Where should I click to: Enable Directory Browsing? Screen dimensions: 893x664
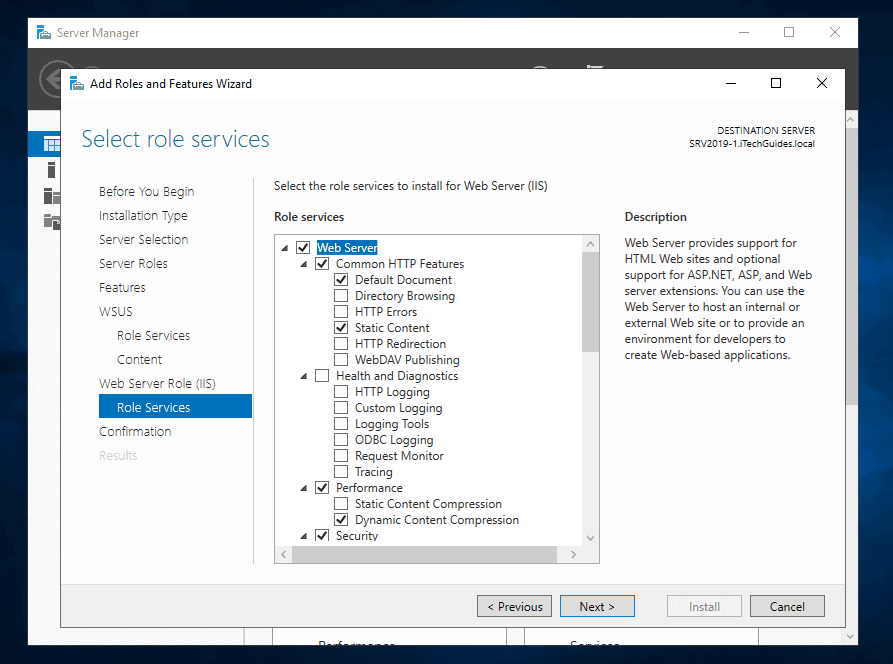click(341, 296)
